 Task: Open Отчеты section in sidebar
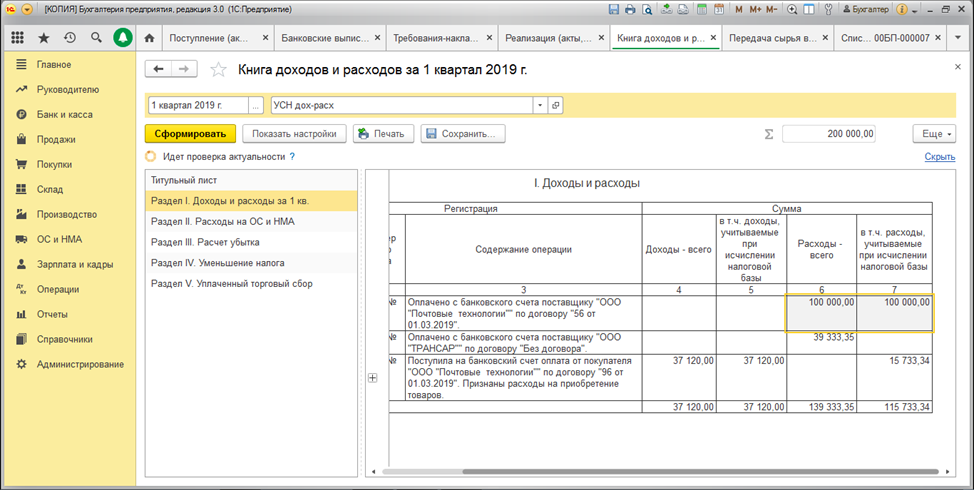pos(52,314)
